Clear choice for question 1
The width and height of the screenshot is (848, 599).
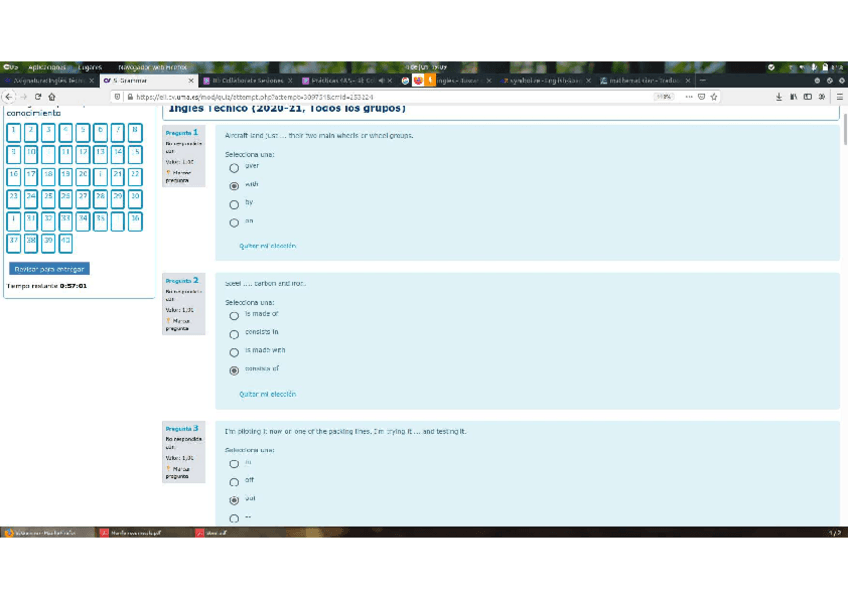point(268,246)
